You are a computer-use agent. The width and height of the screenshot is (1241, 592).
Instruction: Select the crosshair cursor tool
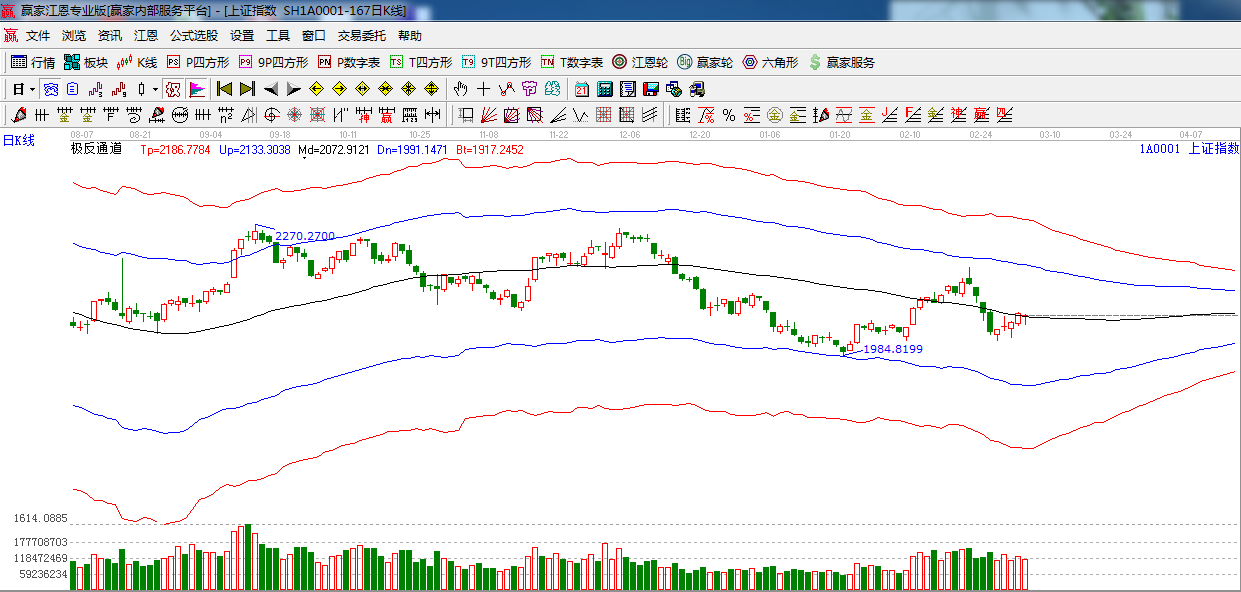[483, 89]
